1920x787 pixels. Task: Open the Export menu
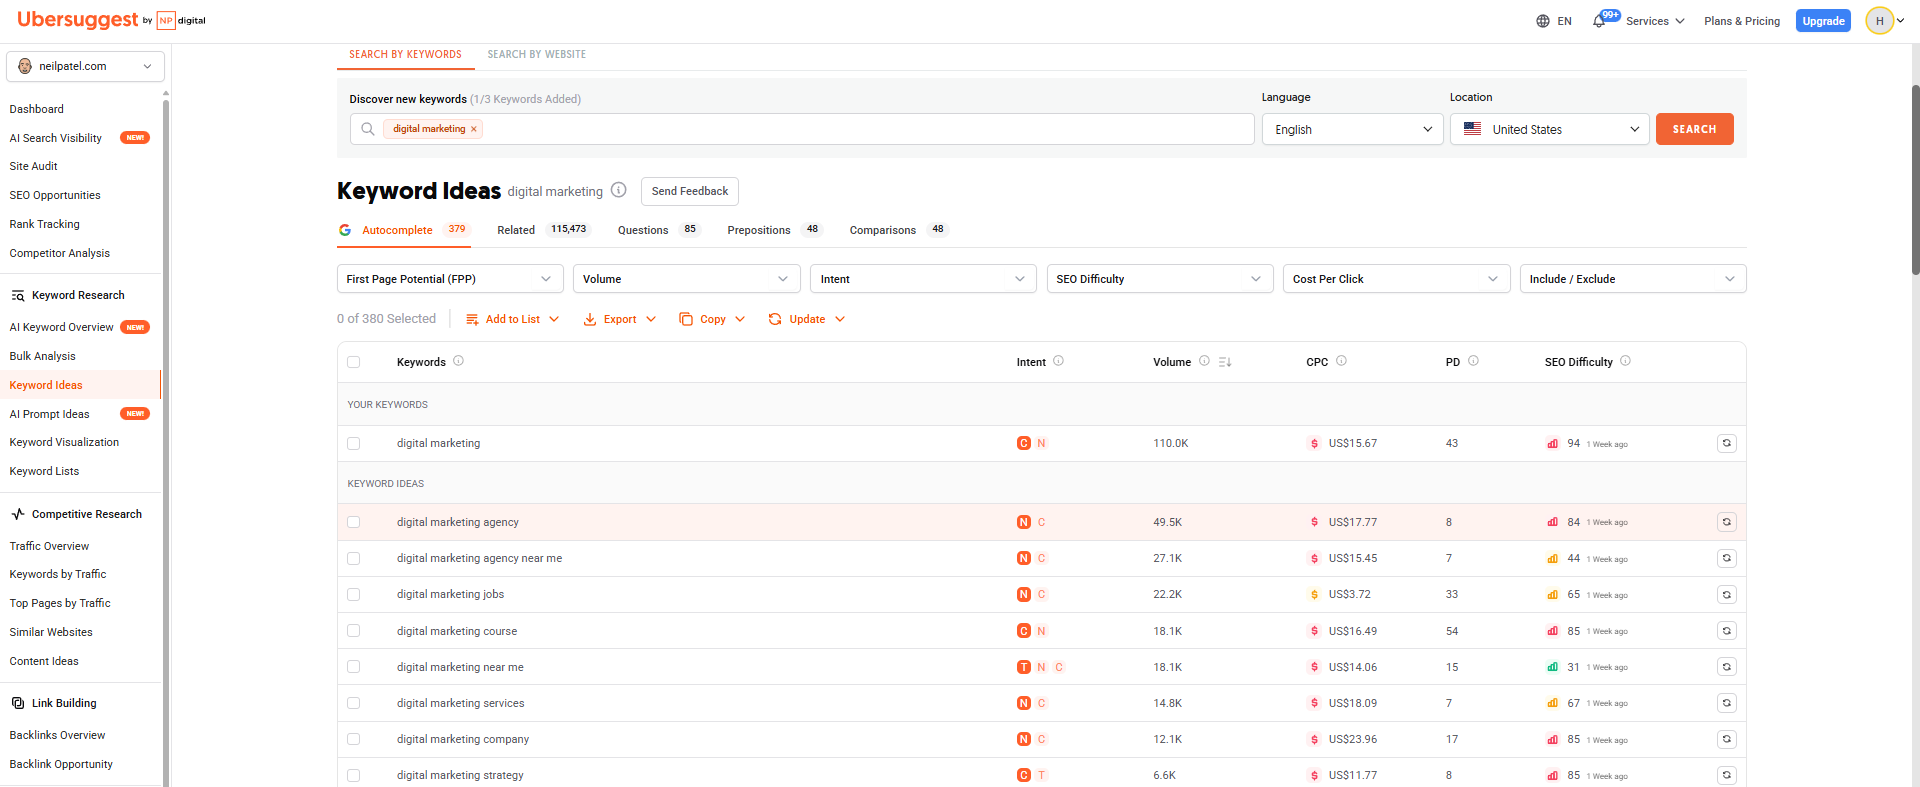[x=620, y=319]
